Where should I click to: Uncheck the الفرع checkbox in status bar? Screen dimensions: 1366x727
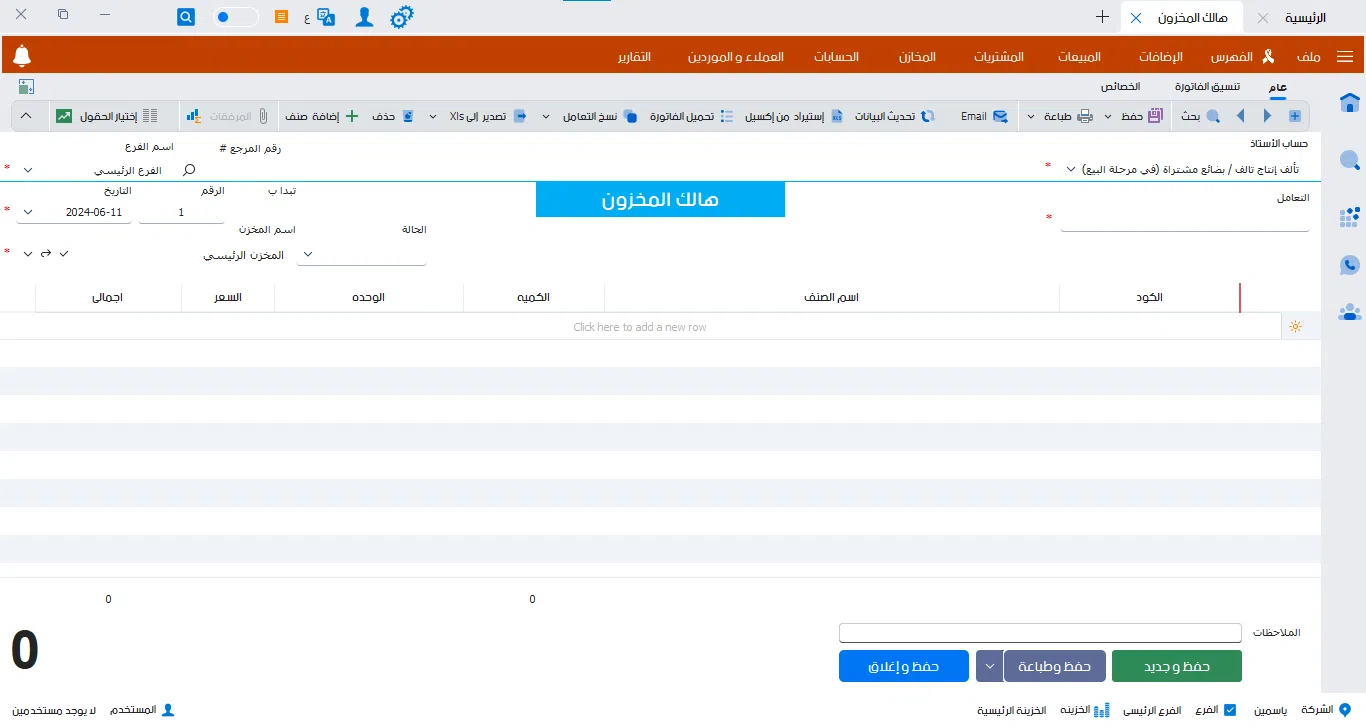pyautogui.click(x=1232, y=710)
